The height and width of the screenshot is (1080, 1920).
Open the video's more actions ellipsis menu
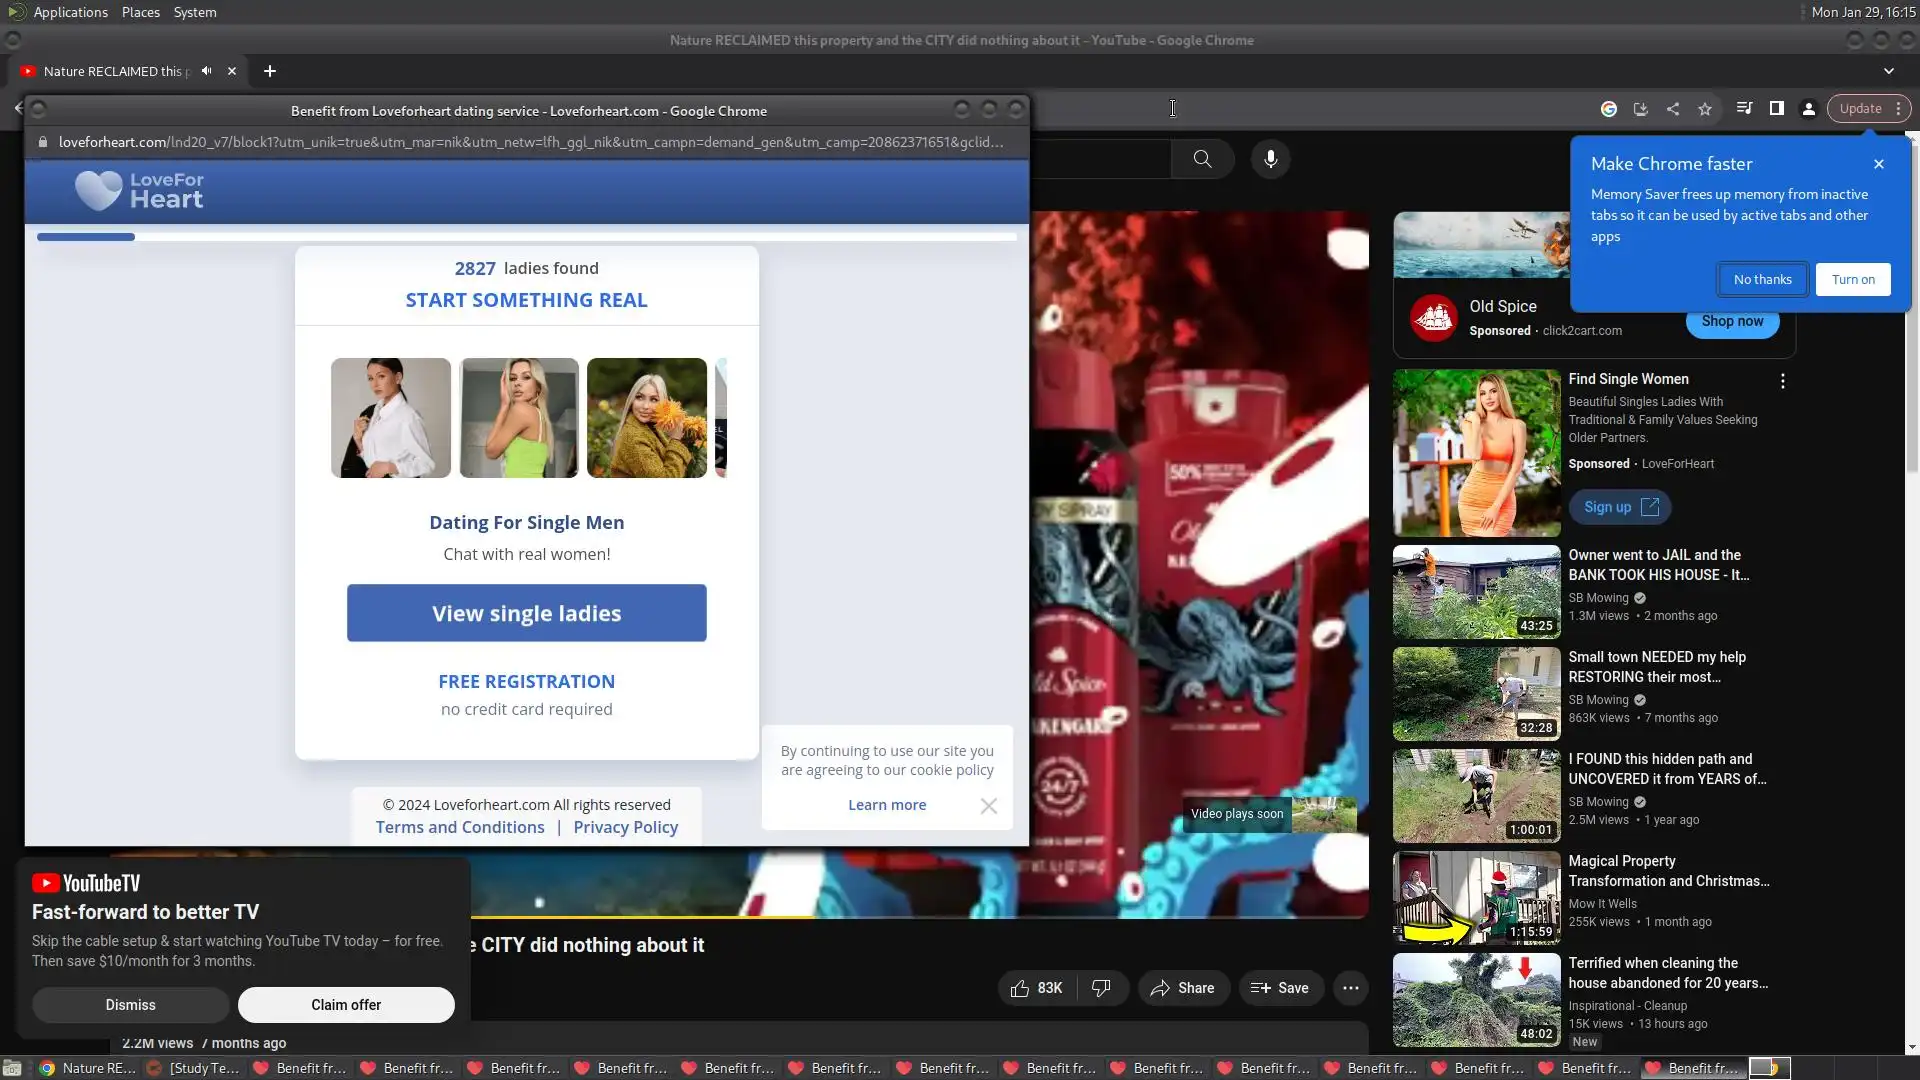[x=1351, y=988]
